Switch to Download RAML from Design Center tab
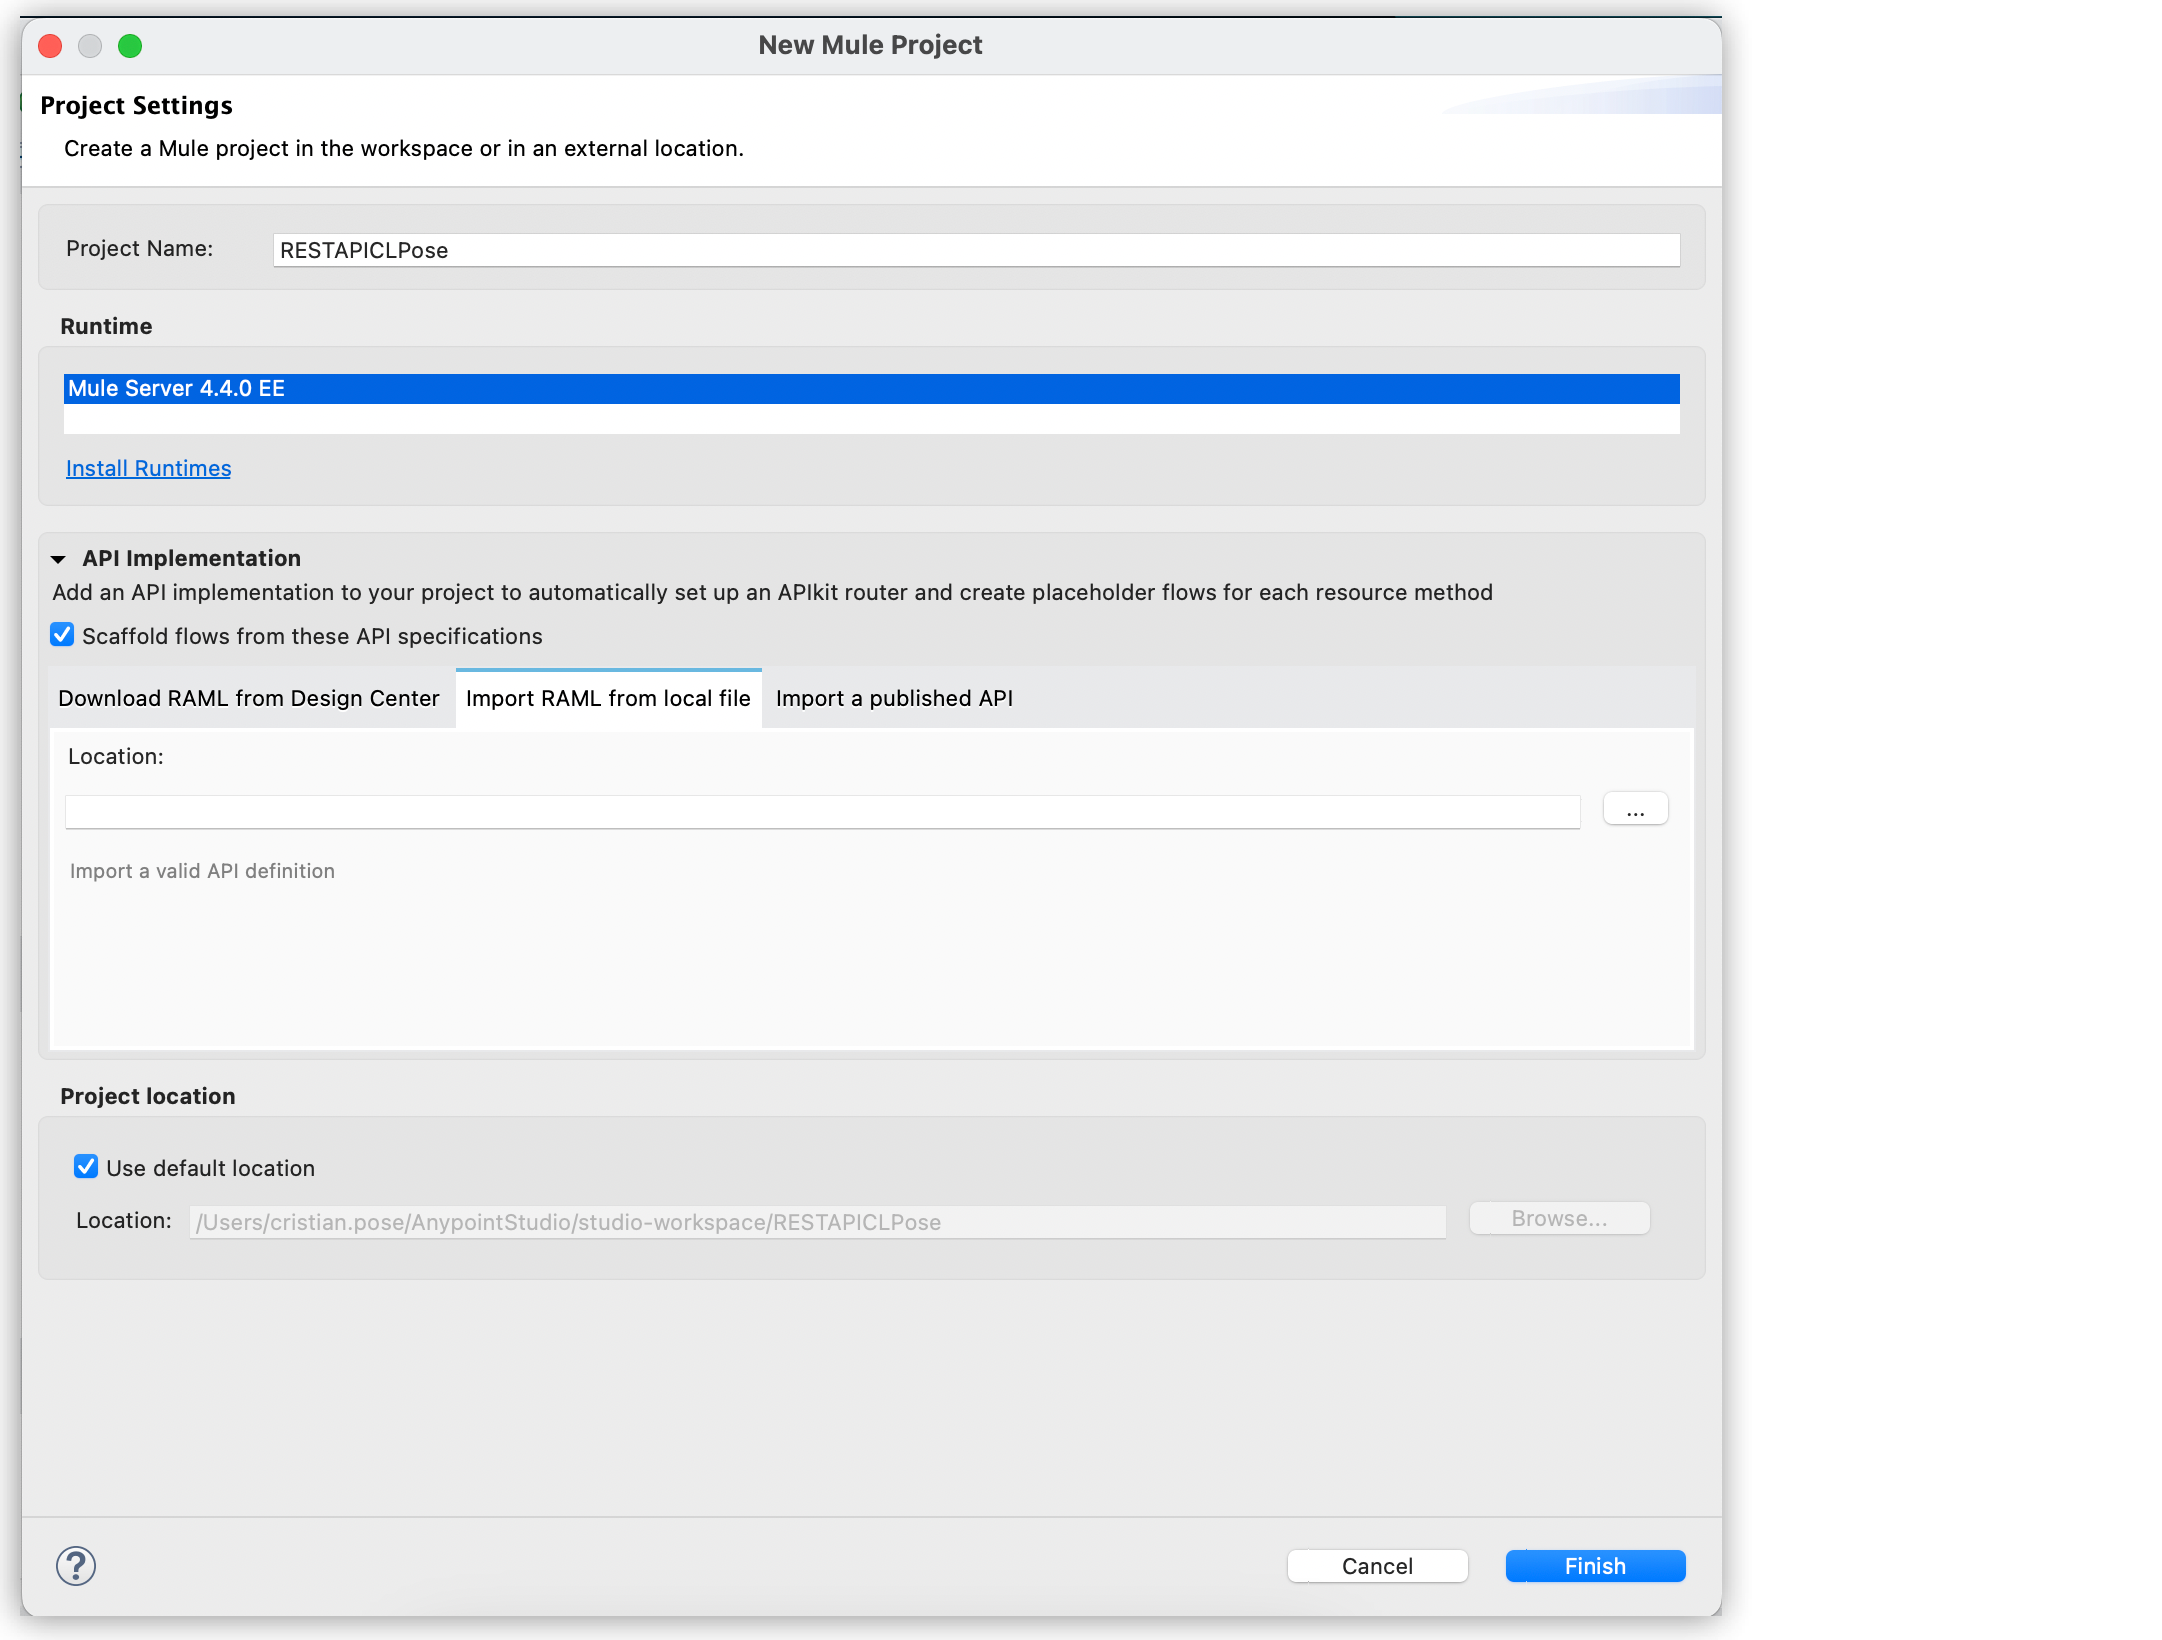Image resolution: width=2162 pixels, height=1640 pixels. click(248, 698)
